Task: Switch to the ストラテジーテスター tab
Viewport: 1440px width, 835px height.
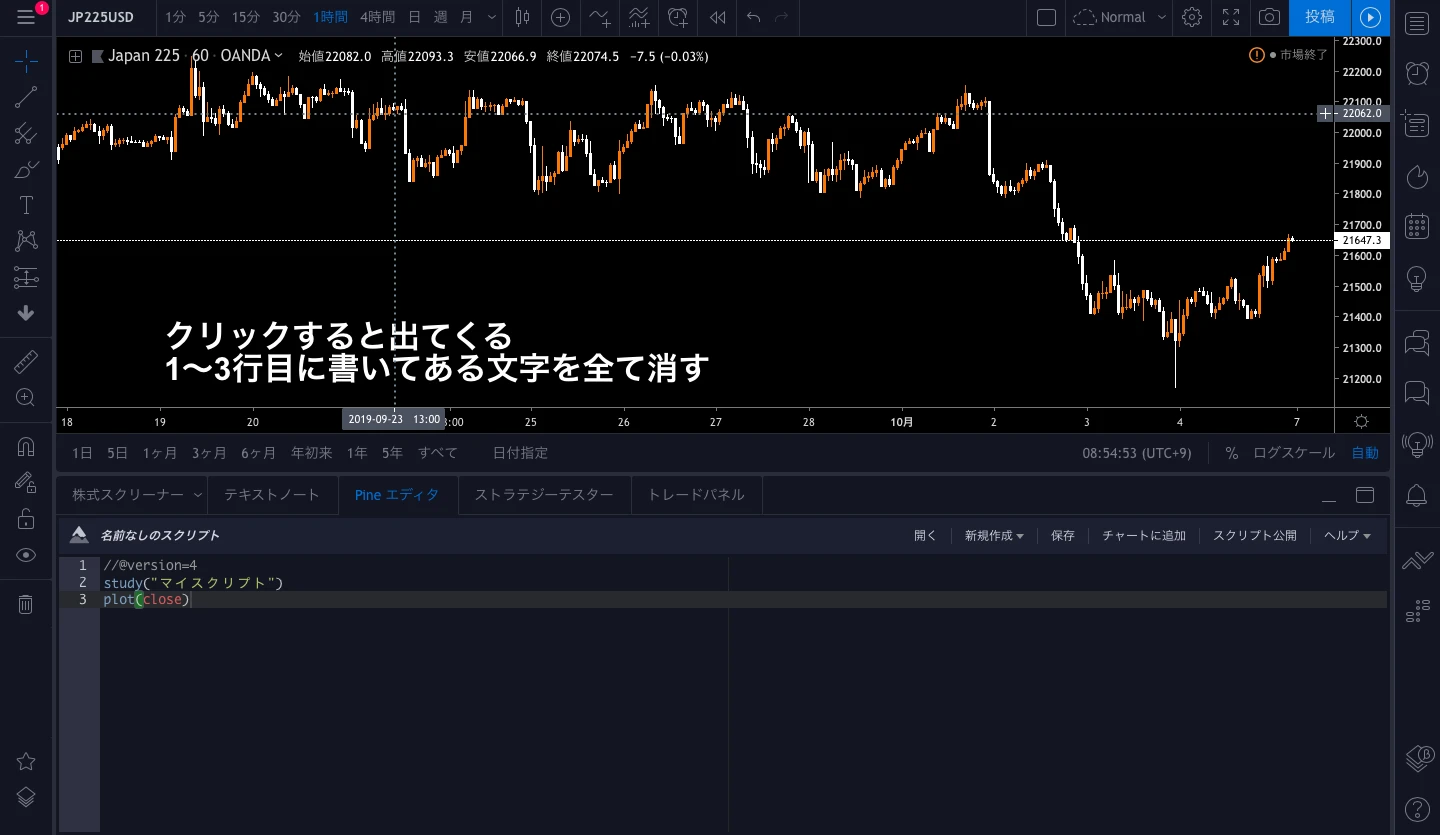Action: tap(544, 494)
